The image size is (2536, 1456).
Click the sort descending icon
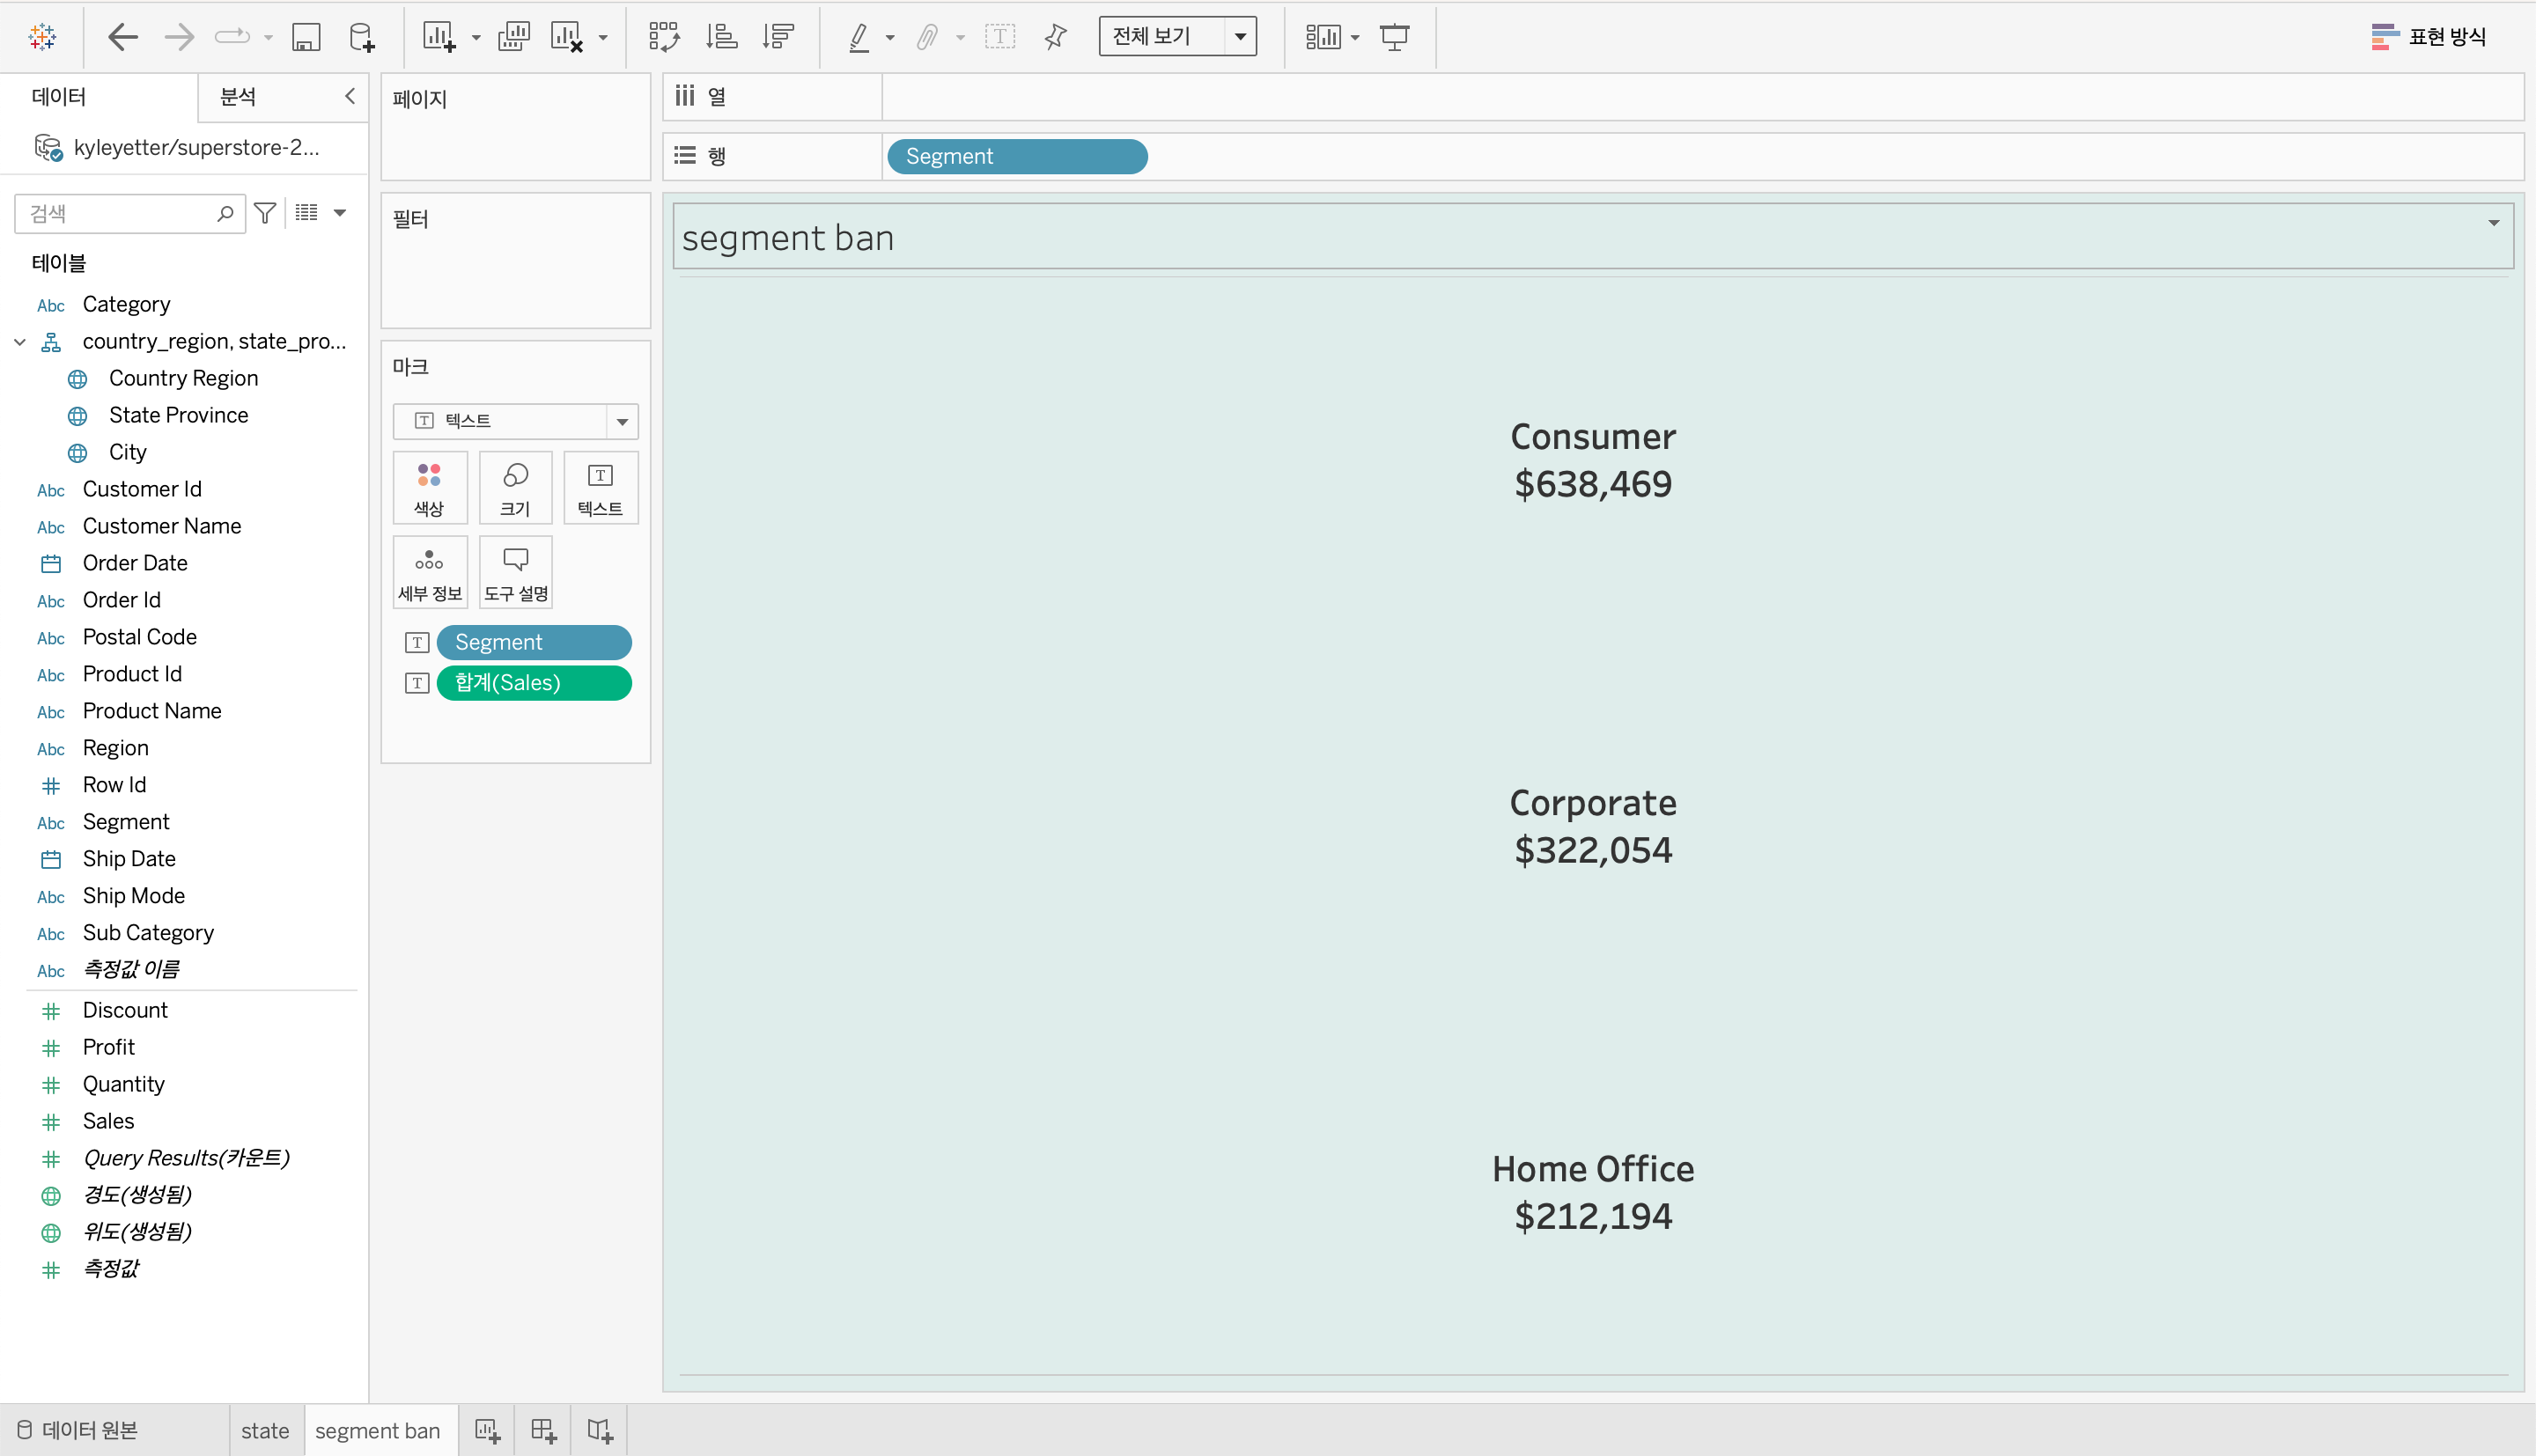[778, 37]
